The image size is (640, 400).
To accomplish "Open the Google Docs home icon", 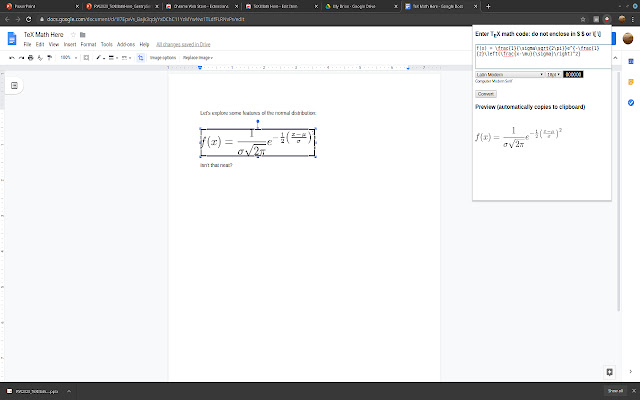I will coord(12,38).
